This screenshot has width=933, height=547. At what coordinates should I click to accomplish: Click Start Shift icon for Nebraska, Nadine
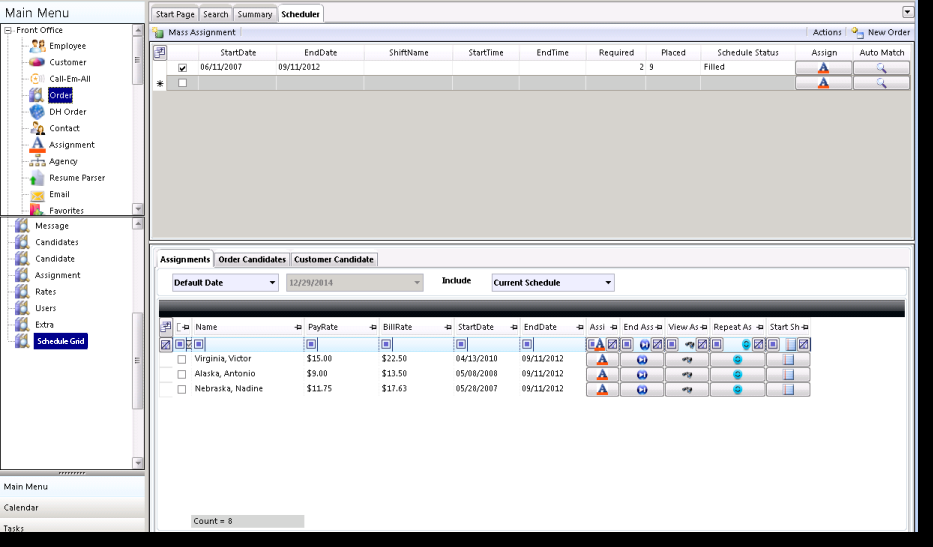tap(788, 390)
